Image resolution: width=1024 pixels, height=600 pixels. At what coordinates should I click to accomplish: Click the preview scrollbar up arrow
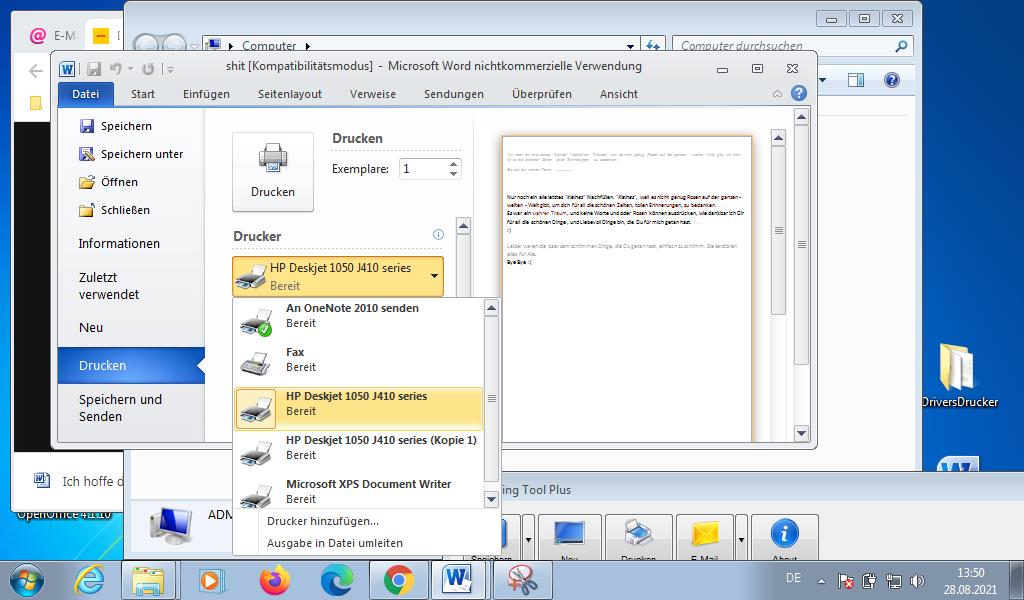click(778, 138)
